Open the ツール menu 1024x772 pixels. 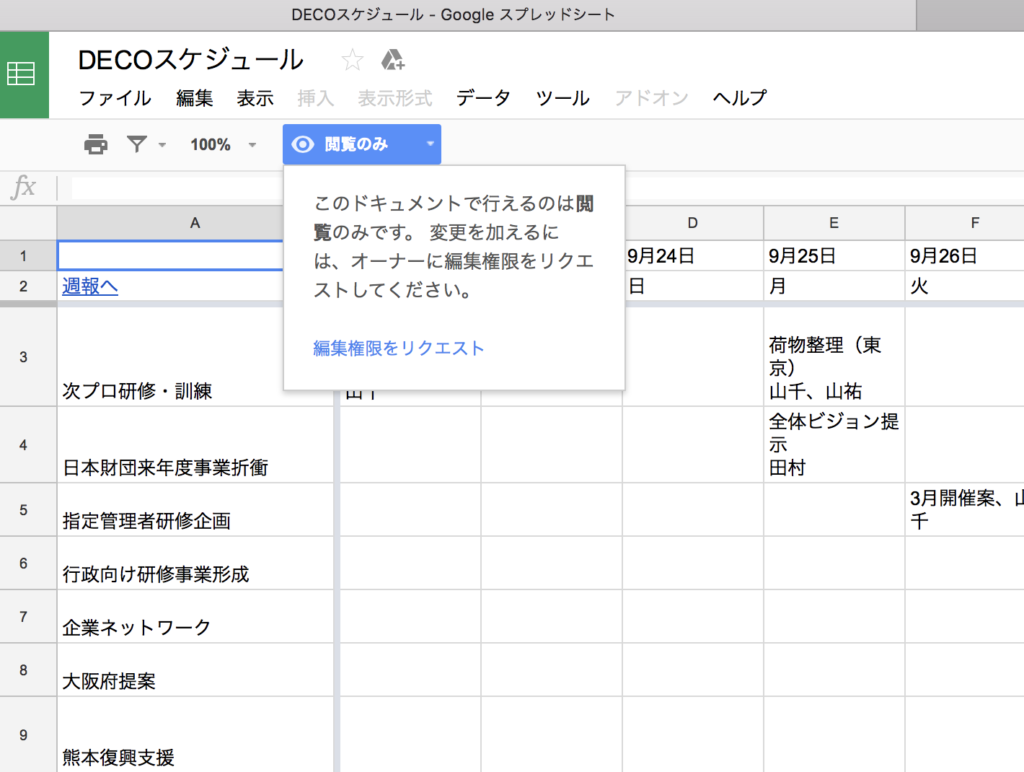(x=562, y=98)
